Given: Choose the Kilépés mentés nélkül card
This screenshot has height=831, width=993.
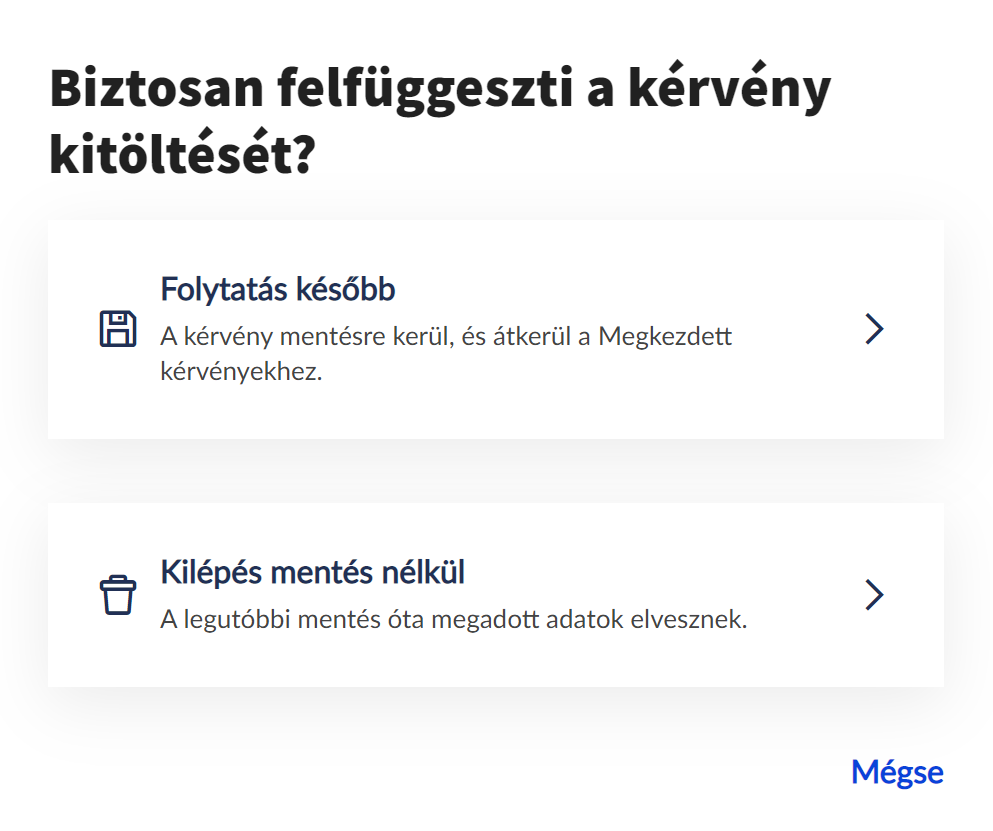Looking at the screenshot, I should tap(495, 595).
